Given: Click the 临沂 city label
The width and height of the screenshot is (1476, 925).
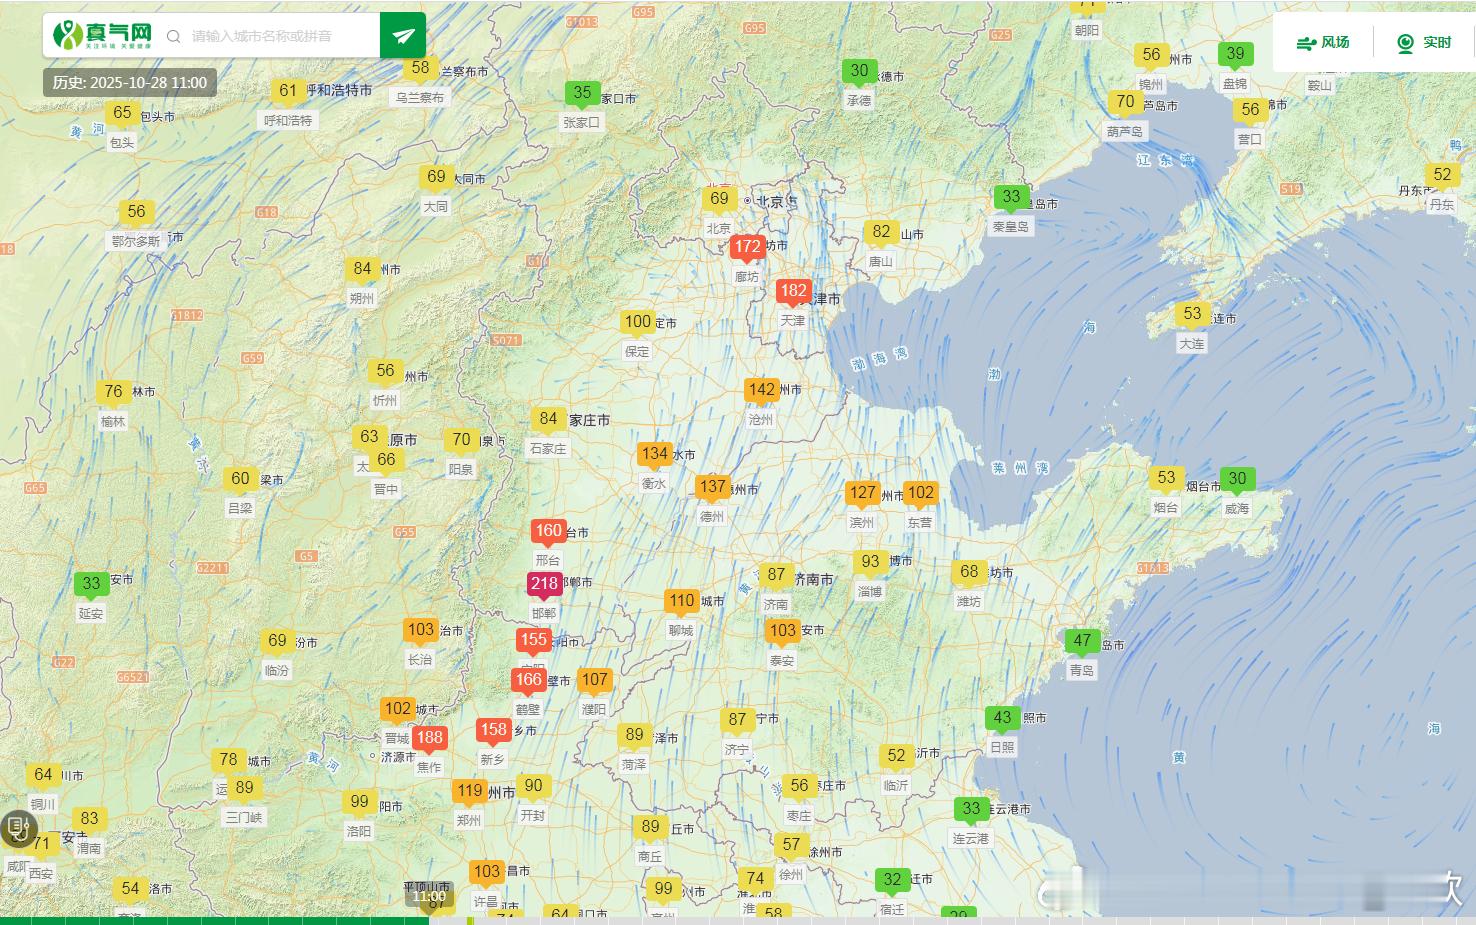Looking at the screenshot, I should click(896, 785).
